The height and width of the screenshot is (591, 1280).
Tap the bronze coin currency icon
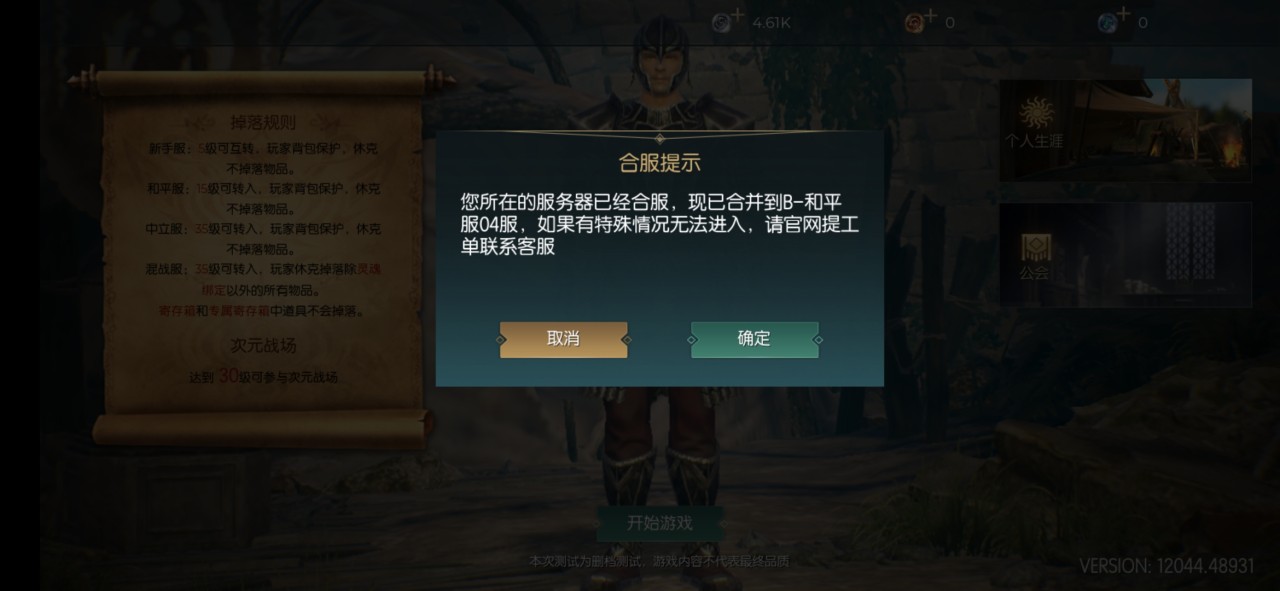(913, 23)
